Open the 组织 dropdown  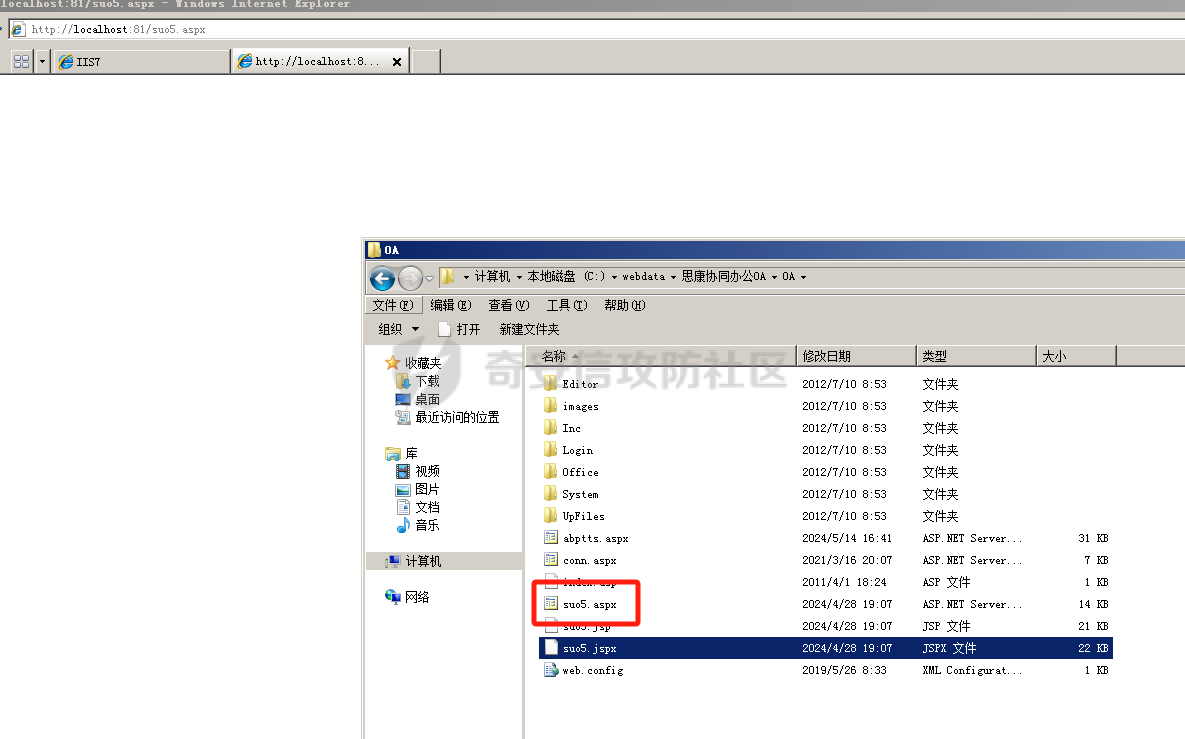[x=398, y=329]
